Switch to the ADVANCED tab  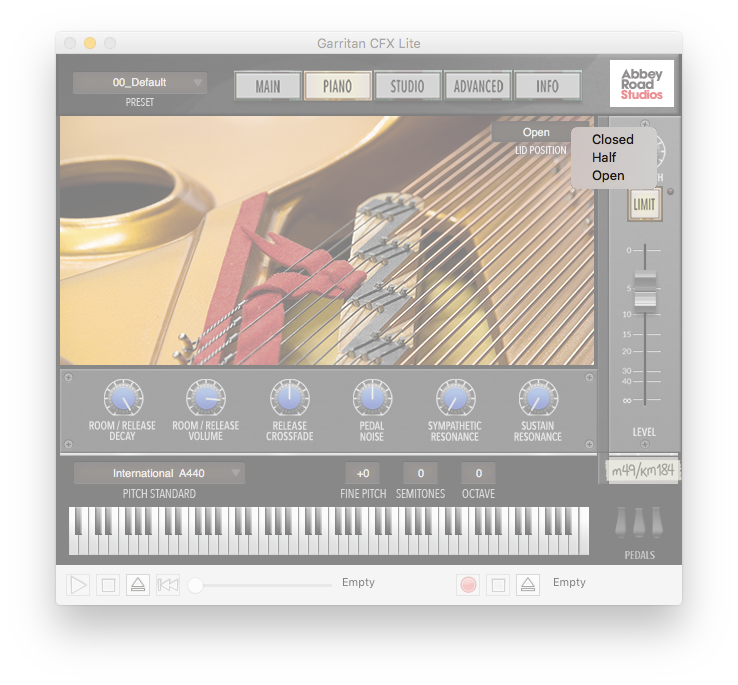pos(478,86)
